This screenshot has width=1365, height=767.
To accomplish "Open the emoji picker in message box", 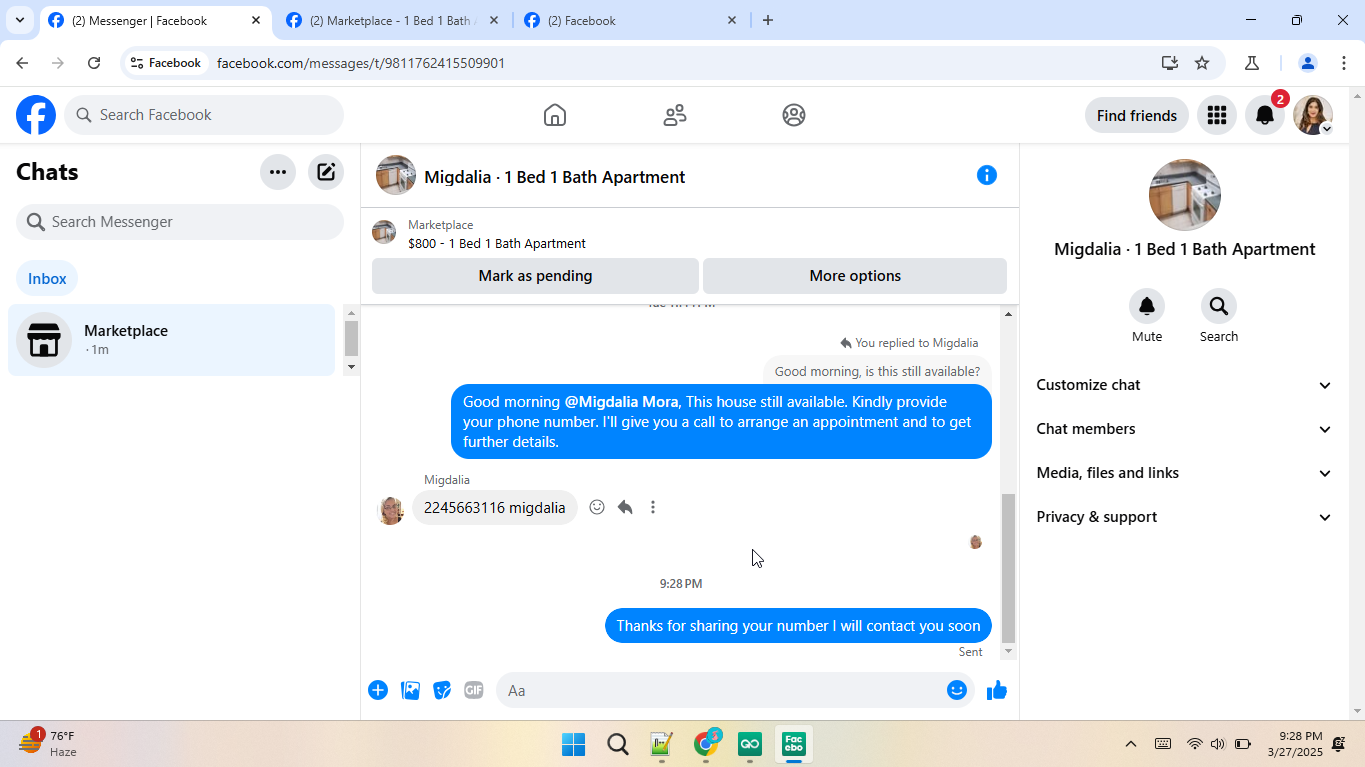I will [957, 690].
